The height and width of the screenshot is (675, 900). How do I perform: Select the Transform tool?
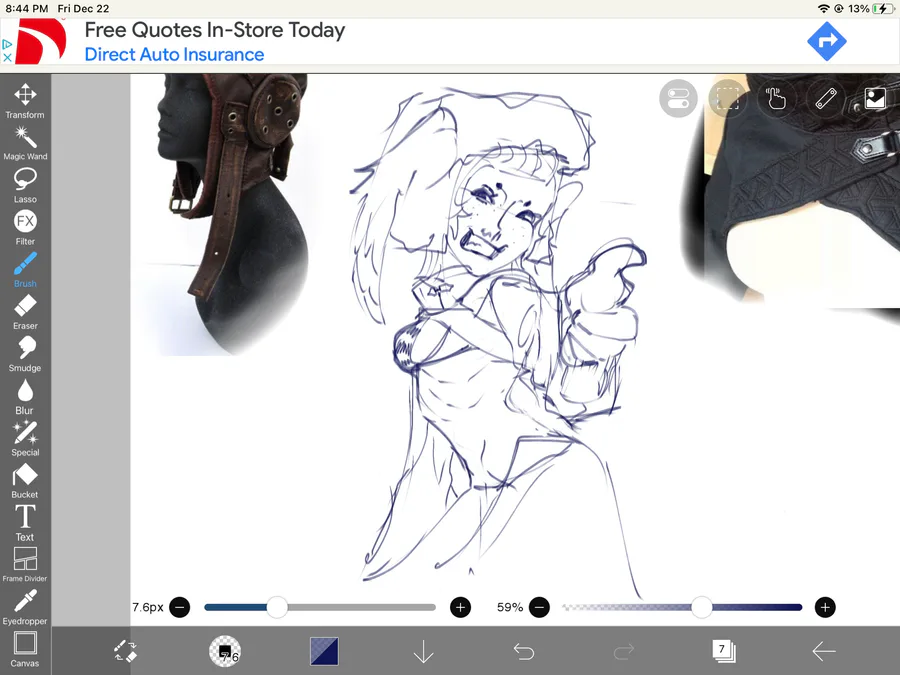[25, 101]
